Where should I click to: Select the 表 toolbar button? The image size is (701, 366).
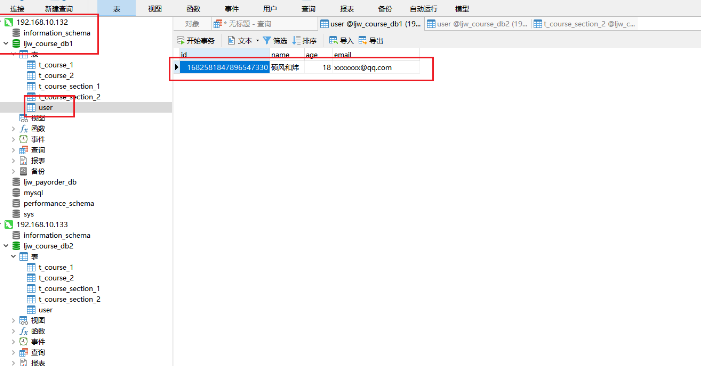point(117,8)
